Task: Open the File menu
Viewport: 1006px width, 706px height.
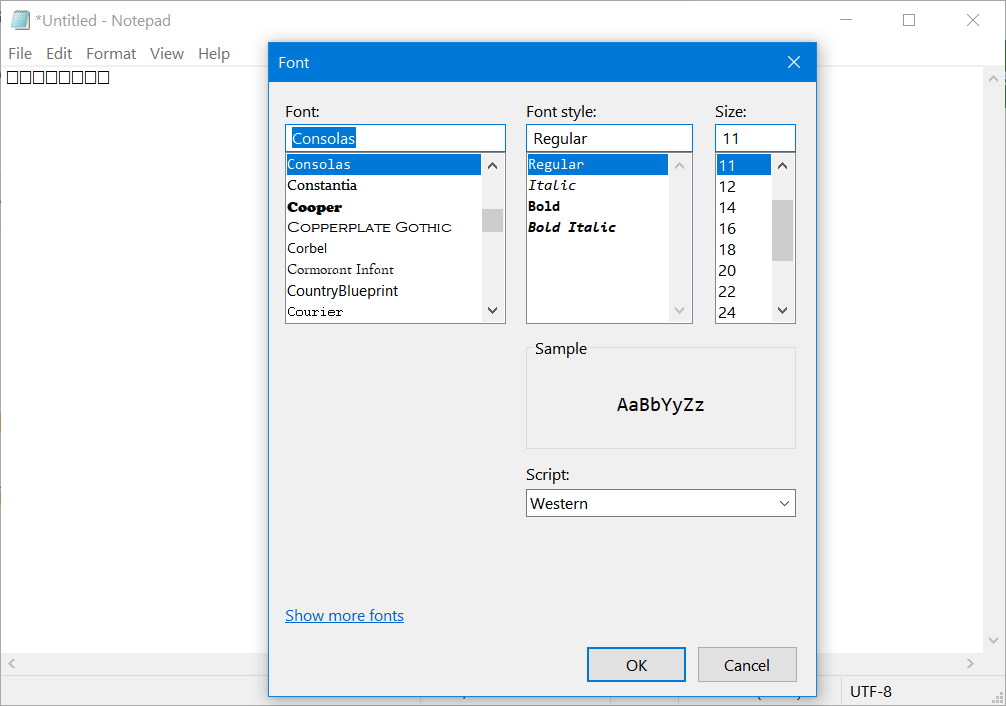Action: point(20,54)
